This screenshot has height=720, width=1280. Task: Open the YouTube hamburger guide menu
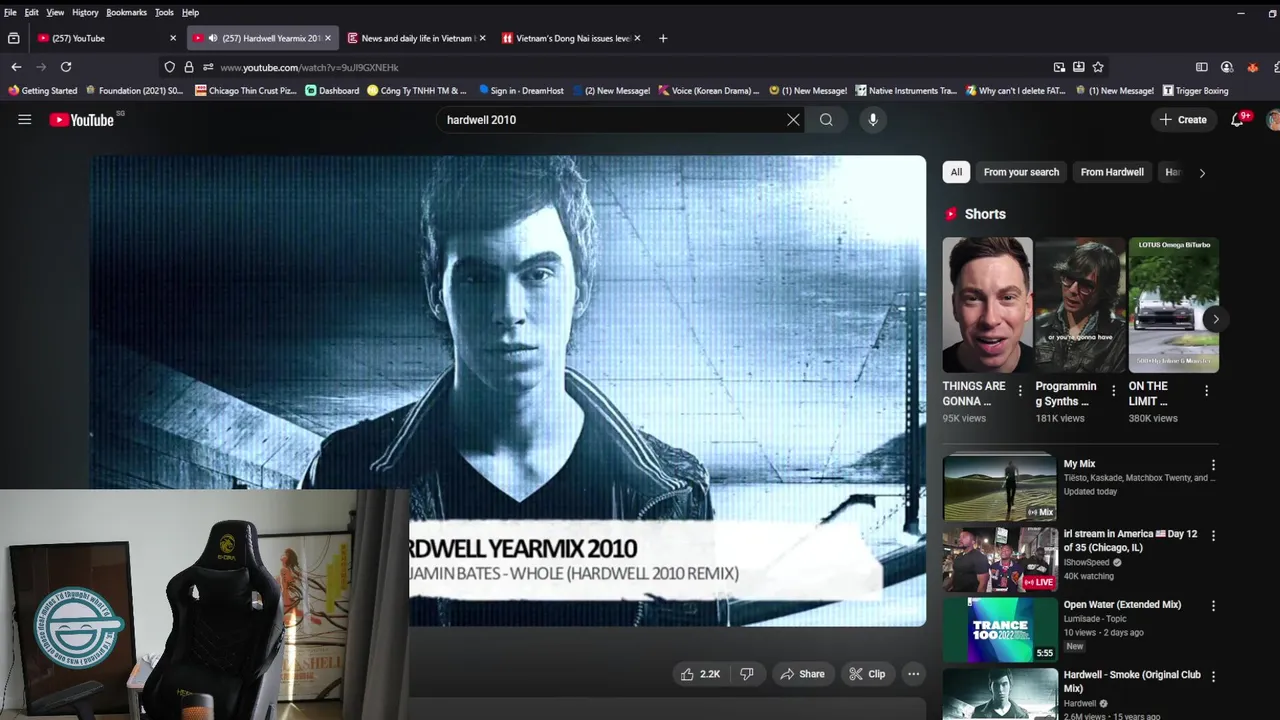click(x=25, y=120)
